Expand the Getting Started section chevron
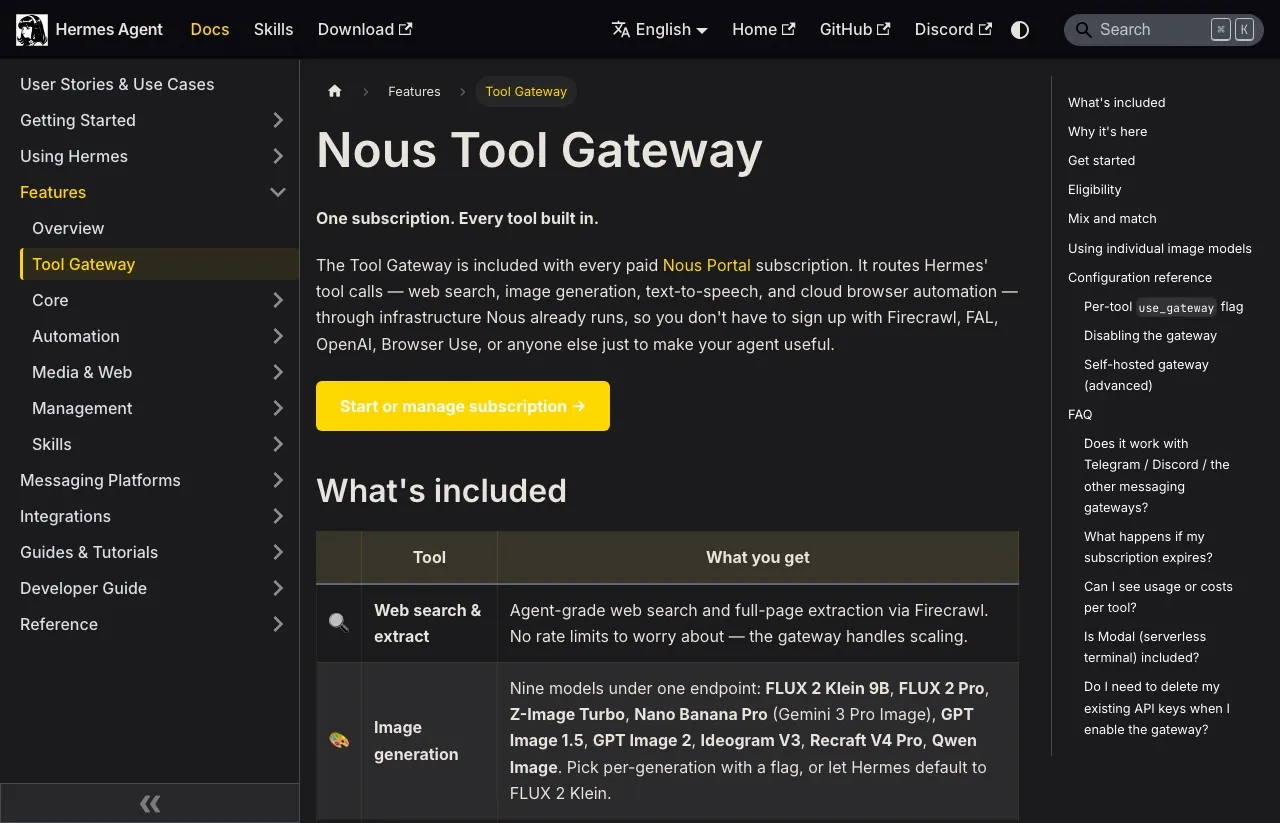Viewport: 1280px width, 823px height. (x=278, y=120)
